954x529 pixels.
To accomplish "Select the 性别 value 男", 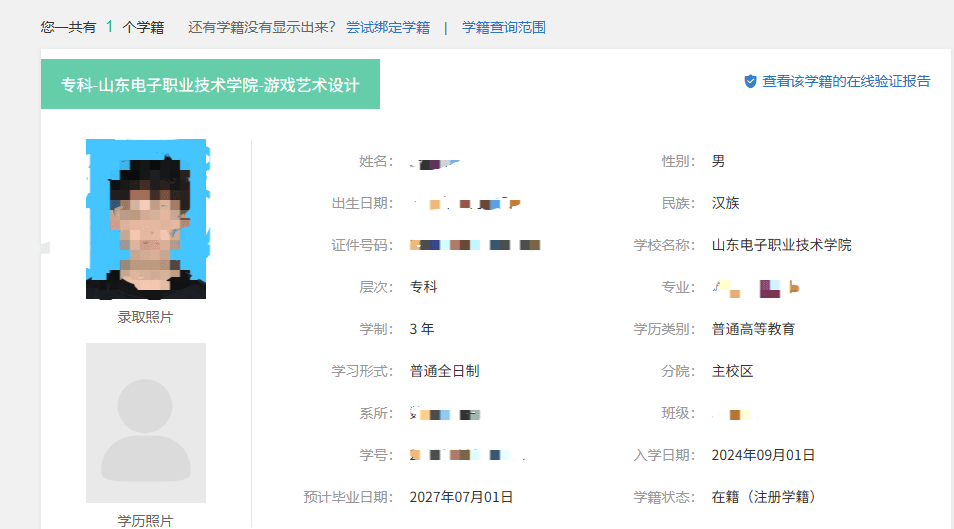I will coord(719,161).
